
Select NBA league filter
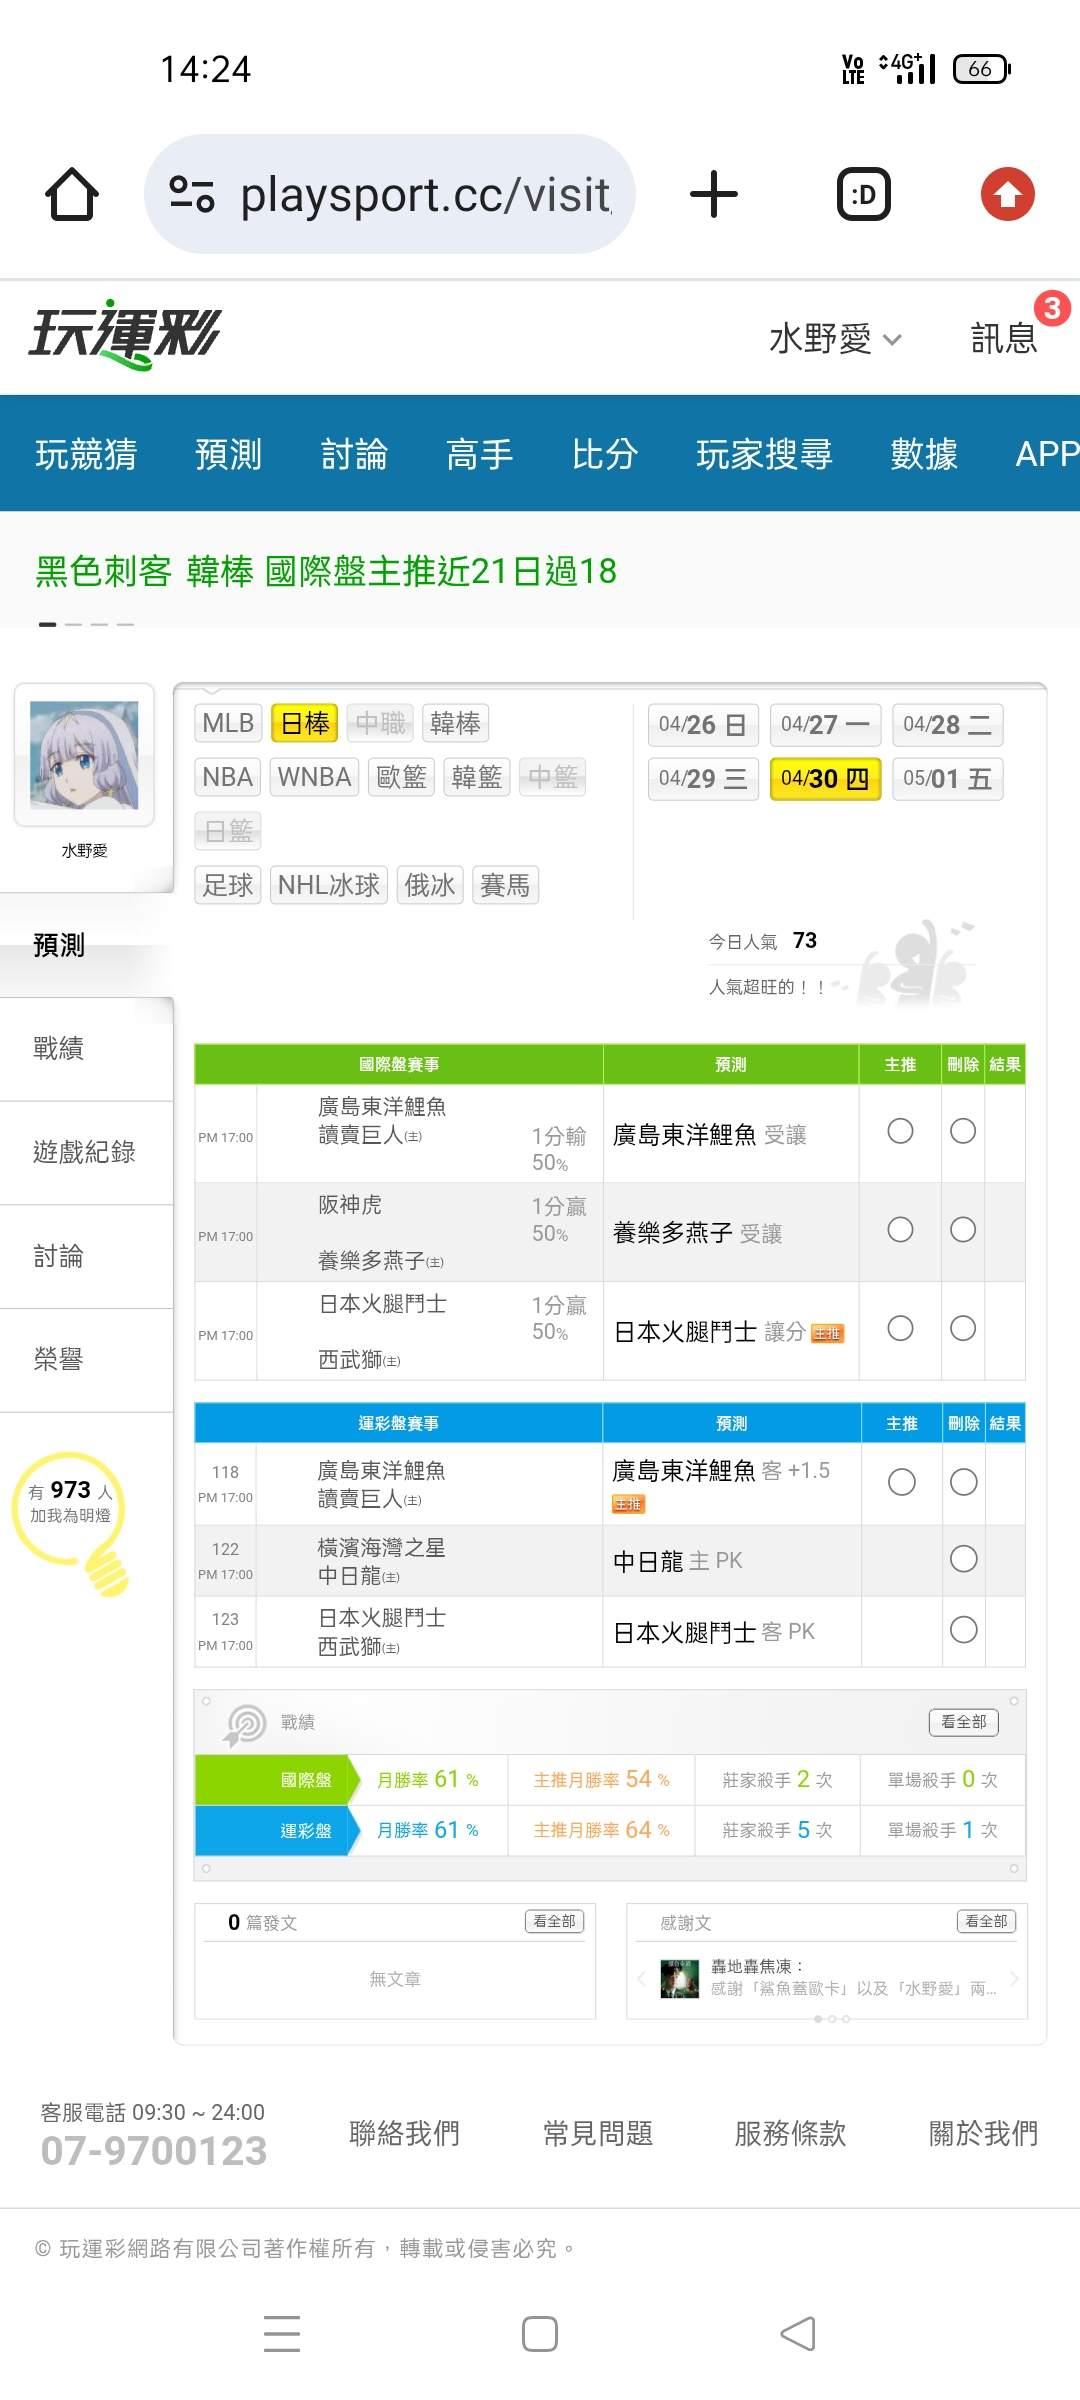tap(227, 777)
